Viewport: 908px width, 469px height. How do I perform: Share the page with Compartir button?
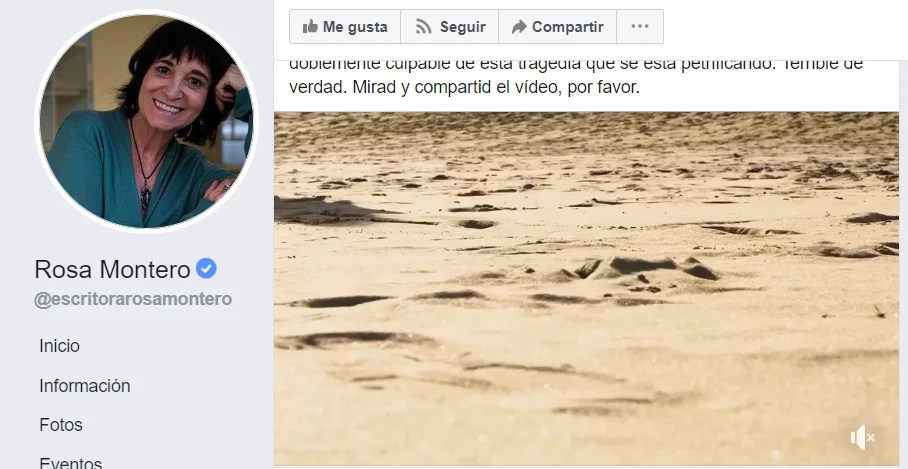[x=558, y=27]
